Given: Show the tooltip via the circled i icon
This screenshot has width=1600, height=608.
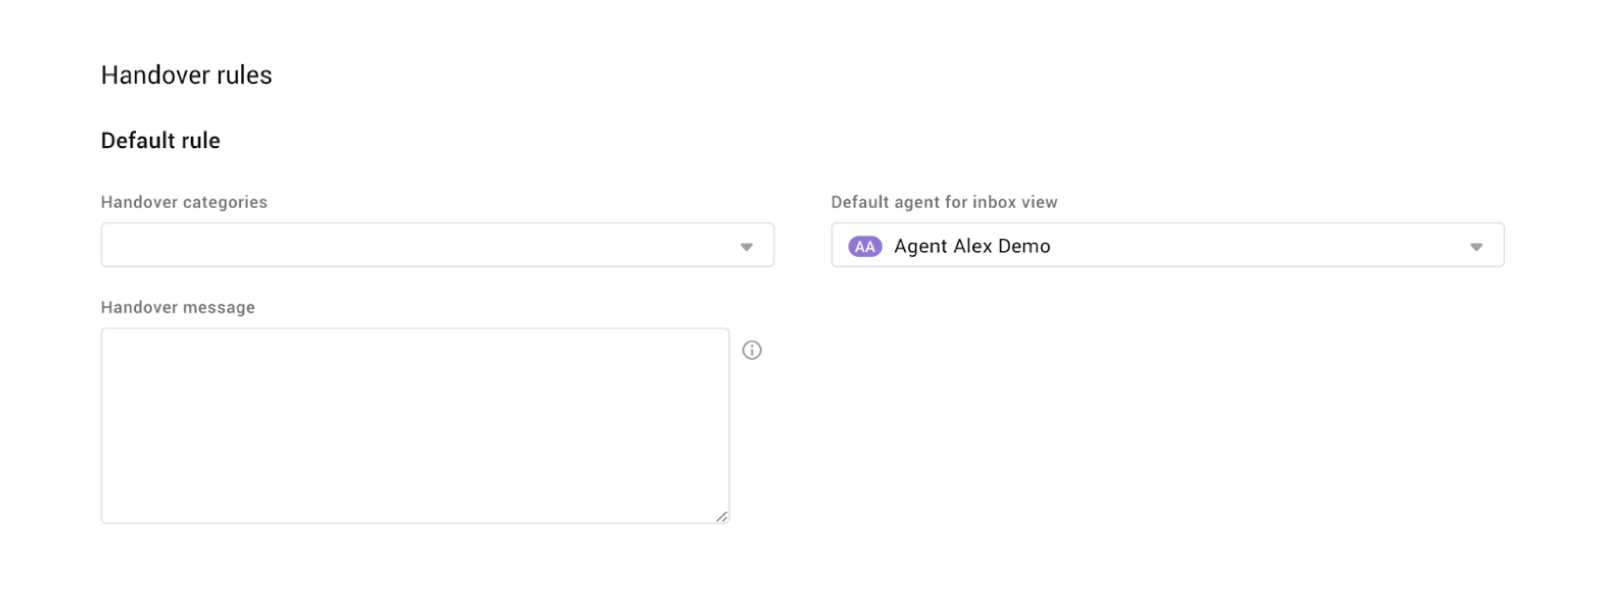Looking at the screenshot, I should click(x=752, y=350).
